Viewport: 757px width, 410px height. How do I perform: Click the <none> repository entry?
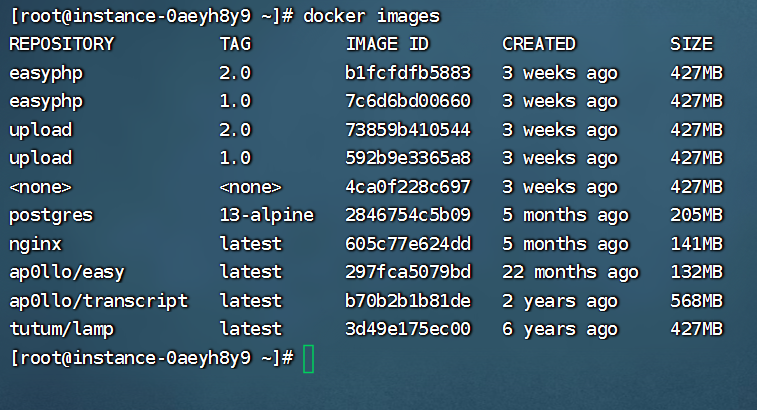pos(41,187)
